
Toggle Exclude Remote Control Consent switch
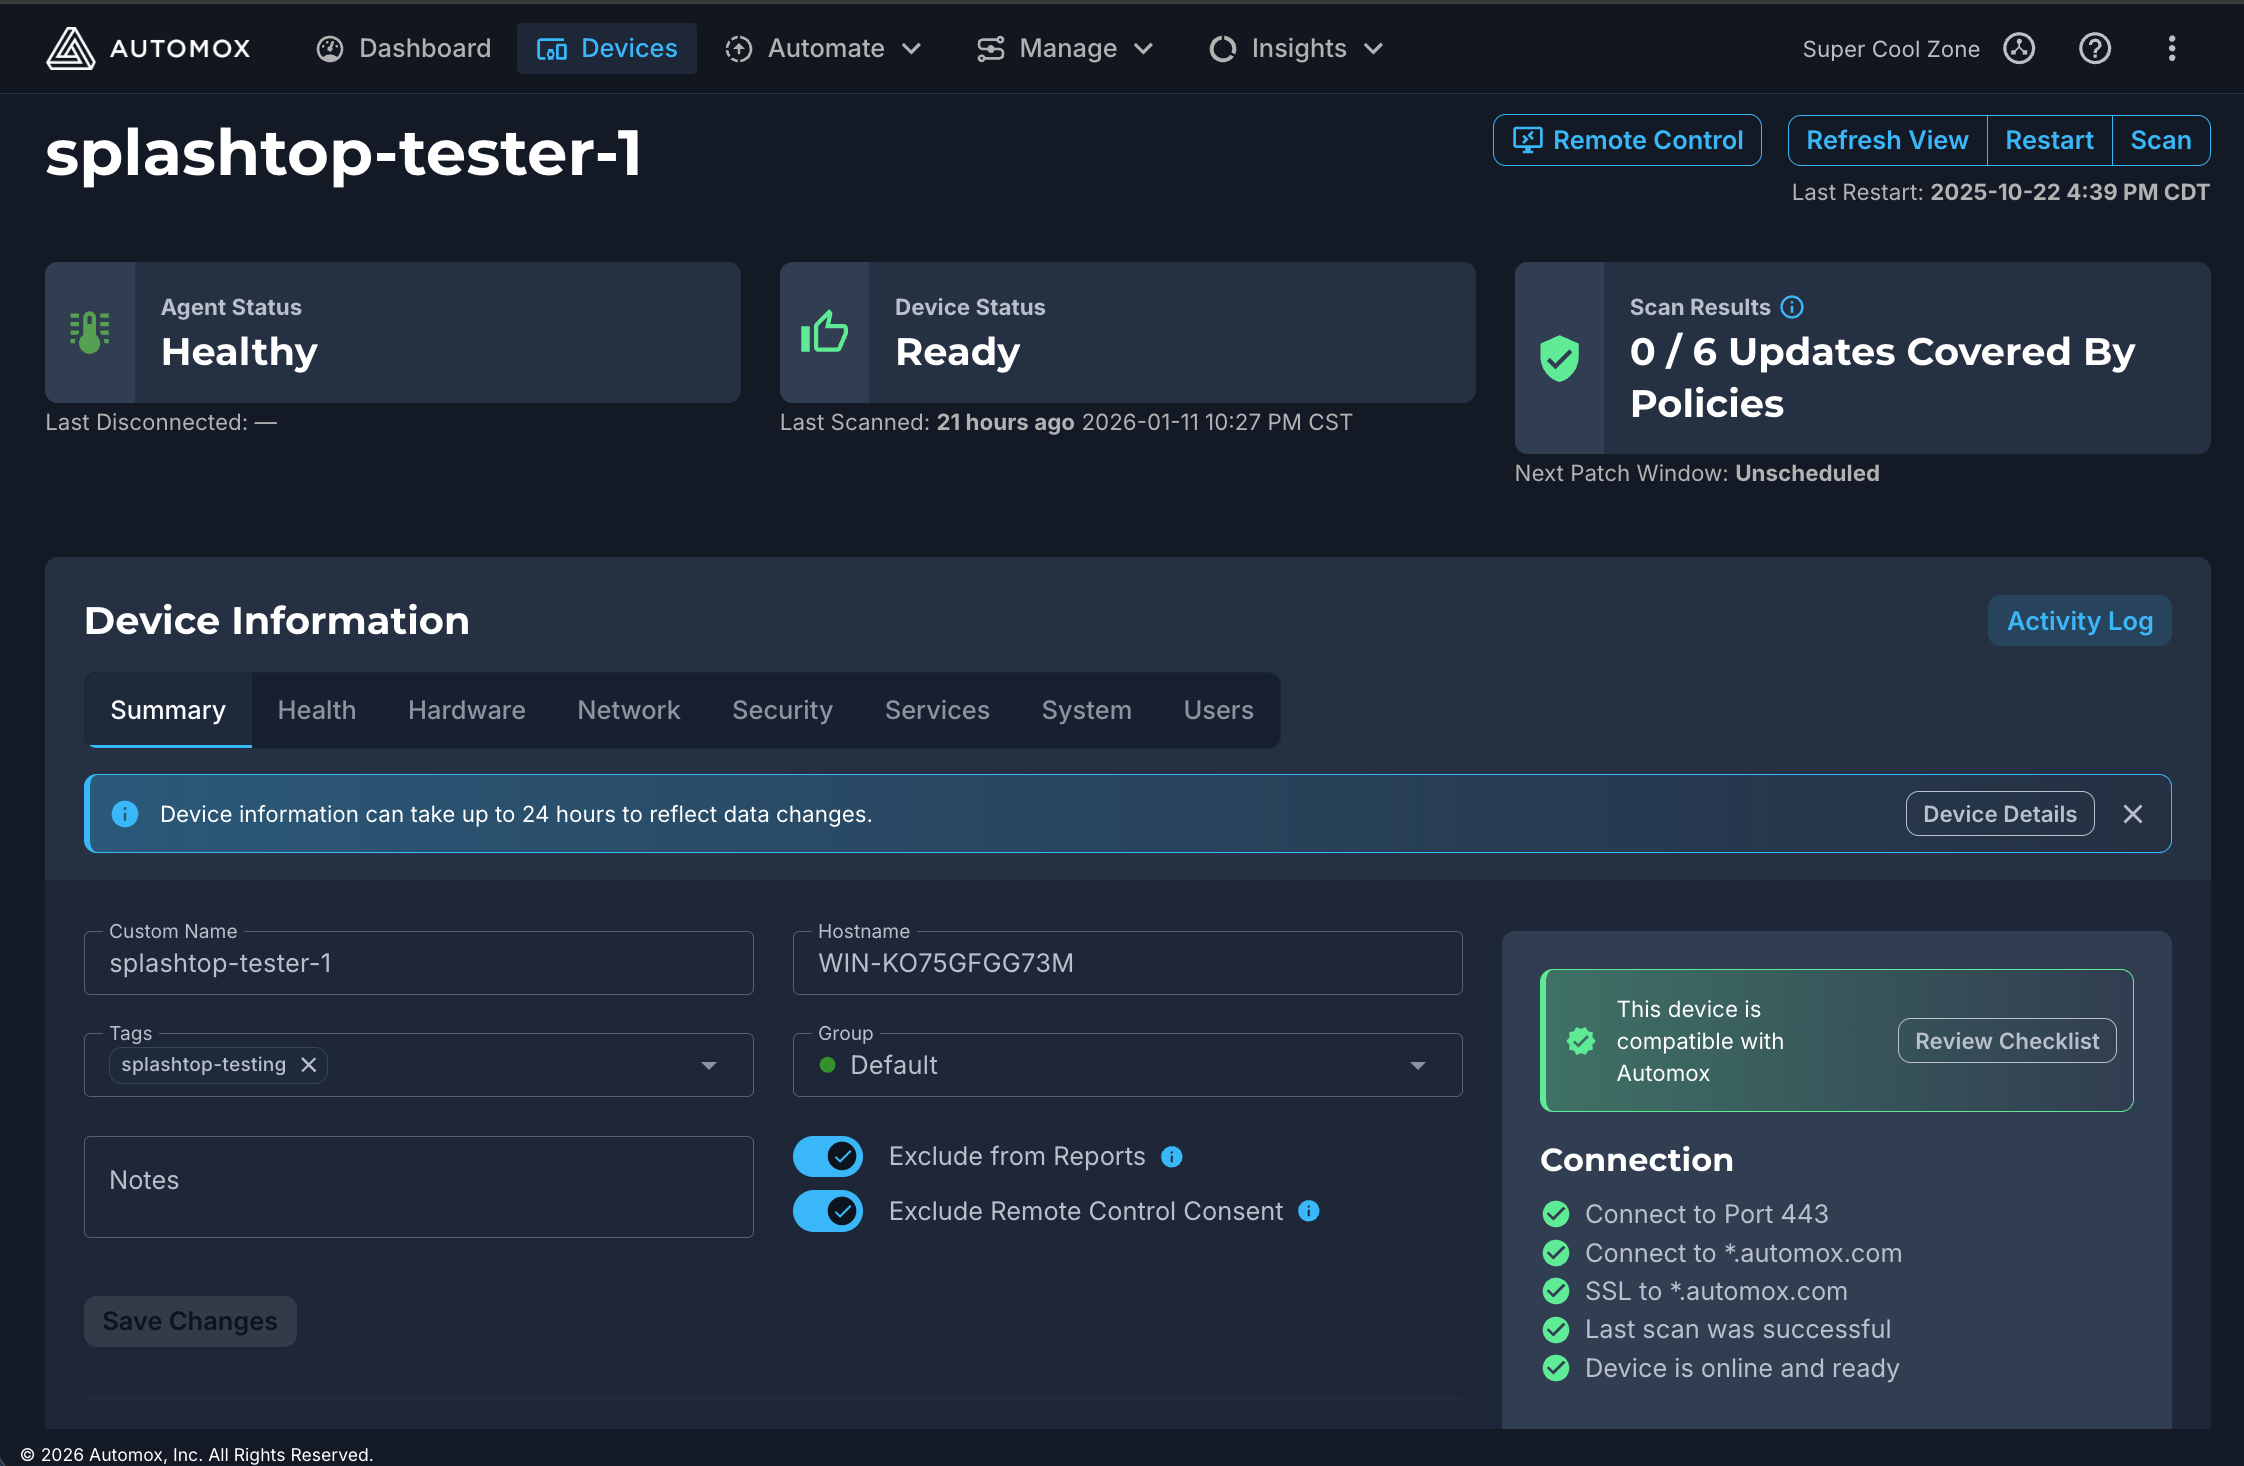[828, 1211]
